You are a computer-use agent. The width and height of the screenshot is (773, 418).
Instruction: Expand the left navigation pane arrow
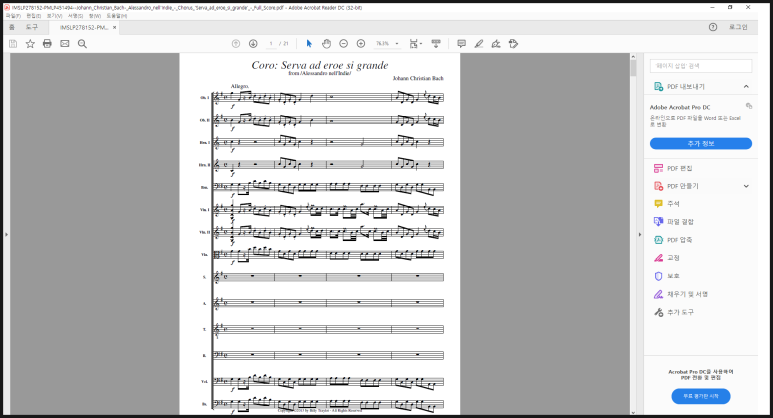[6, 235]
